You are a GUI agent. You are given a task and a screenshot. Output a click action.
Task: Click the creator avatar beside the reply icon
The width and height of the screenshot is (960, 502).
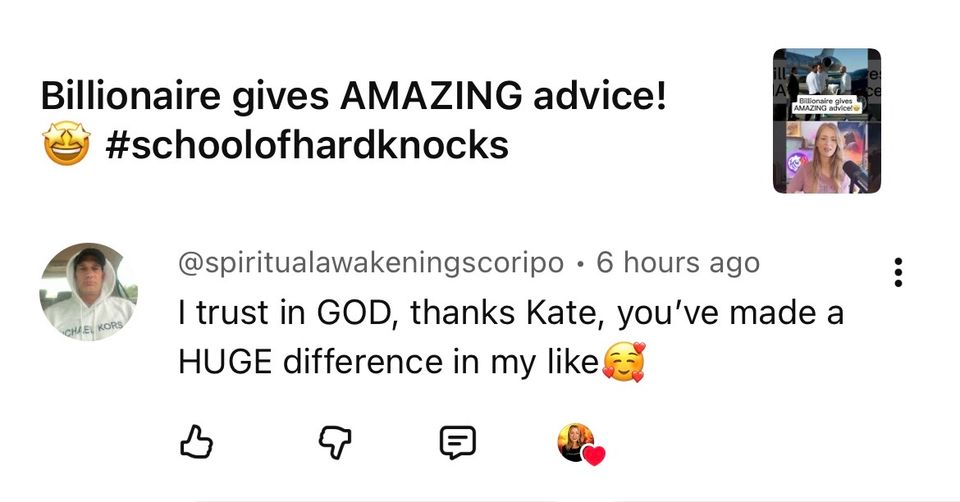(575, 440)
